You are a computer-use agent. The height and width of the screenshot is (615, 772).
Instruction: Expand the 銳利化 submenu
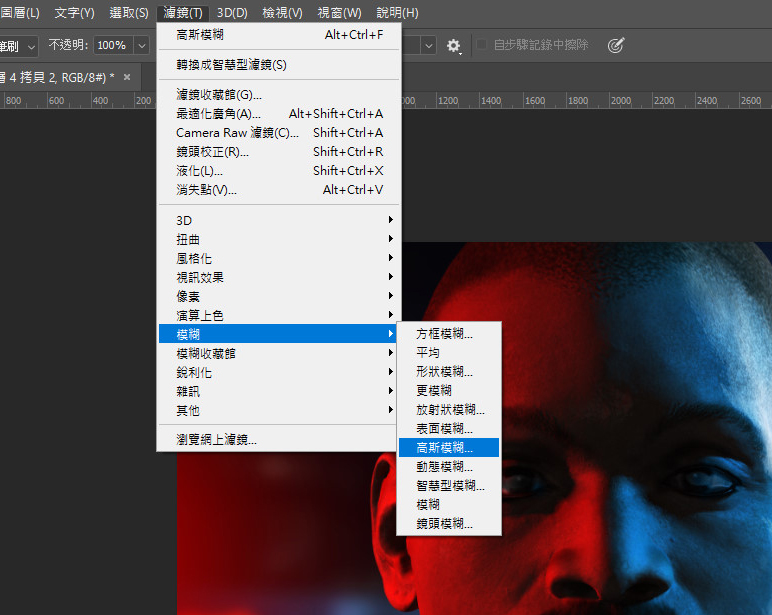pyautogui.click(x=279, y=372)
